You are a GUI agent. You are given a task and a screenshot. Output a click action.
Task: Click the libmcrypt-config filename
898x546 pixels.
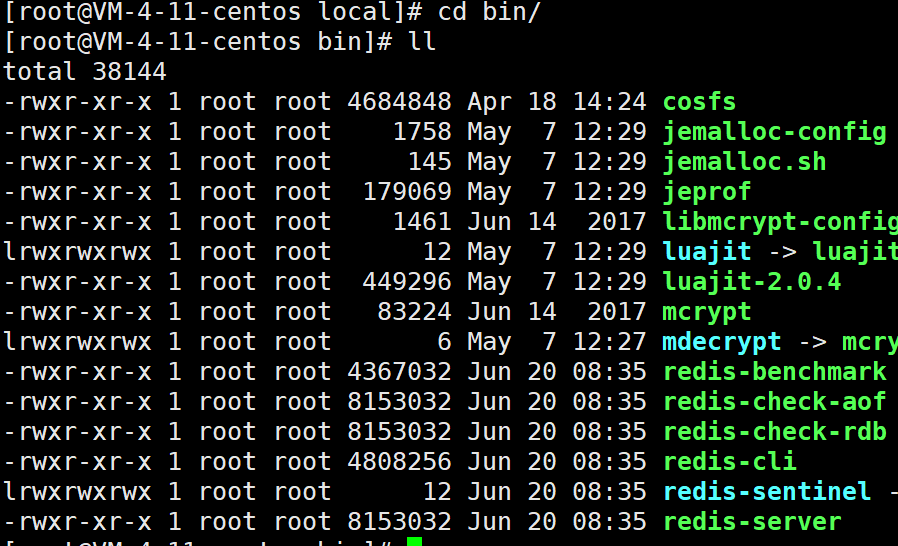[780, 222]
